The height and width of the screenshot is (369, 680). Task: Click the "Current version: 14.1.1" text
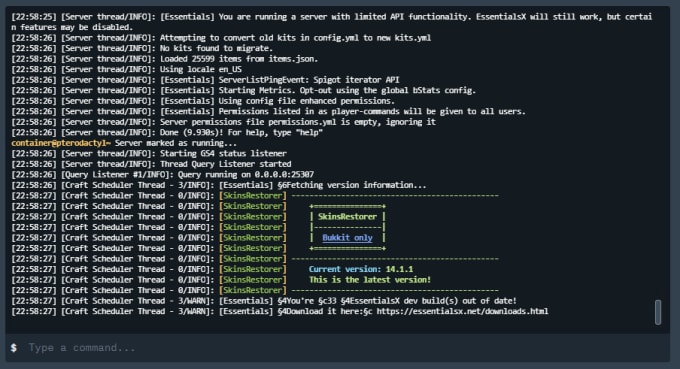(x=361, y=269)
